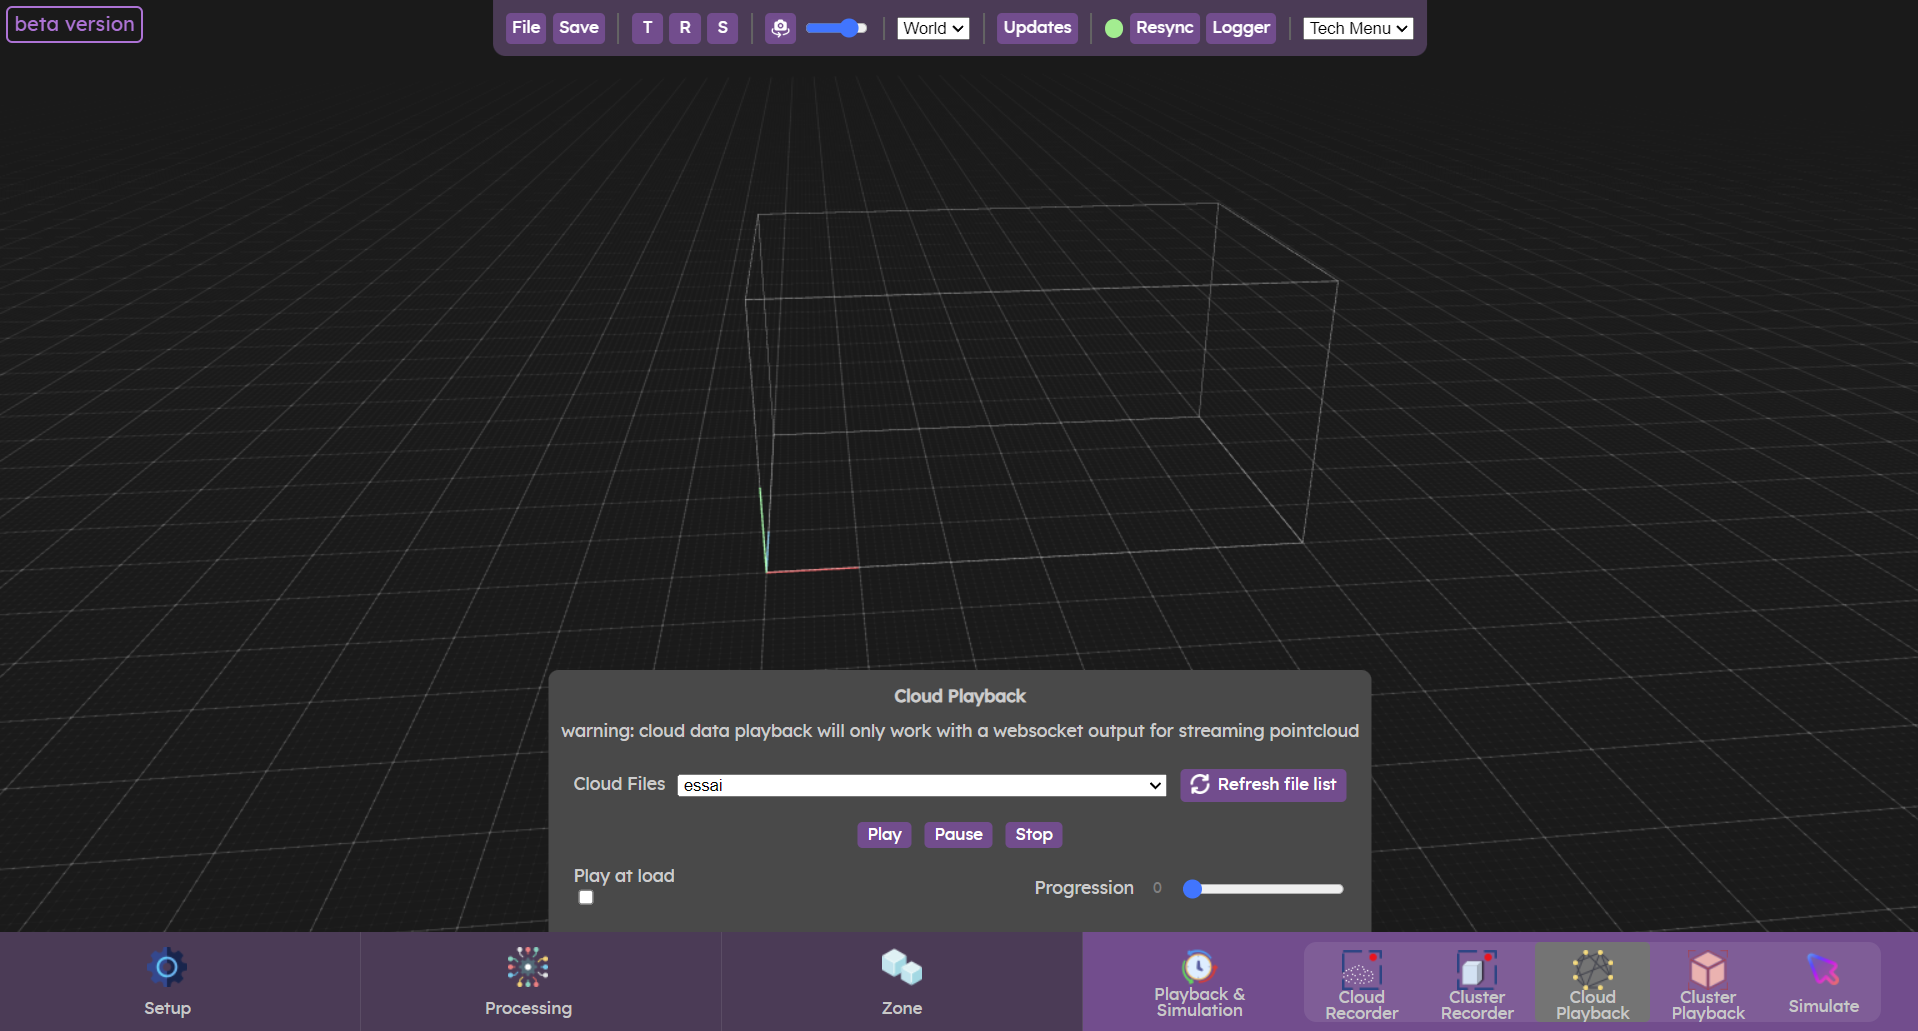
Task: Expand the Tech Menu dropdown
Action: click(1356, 28)
